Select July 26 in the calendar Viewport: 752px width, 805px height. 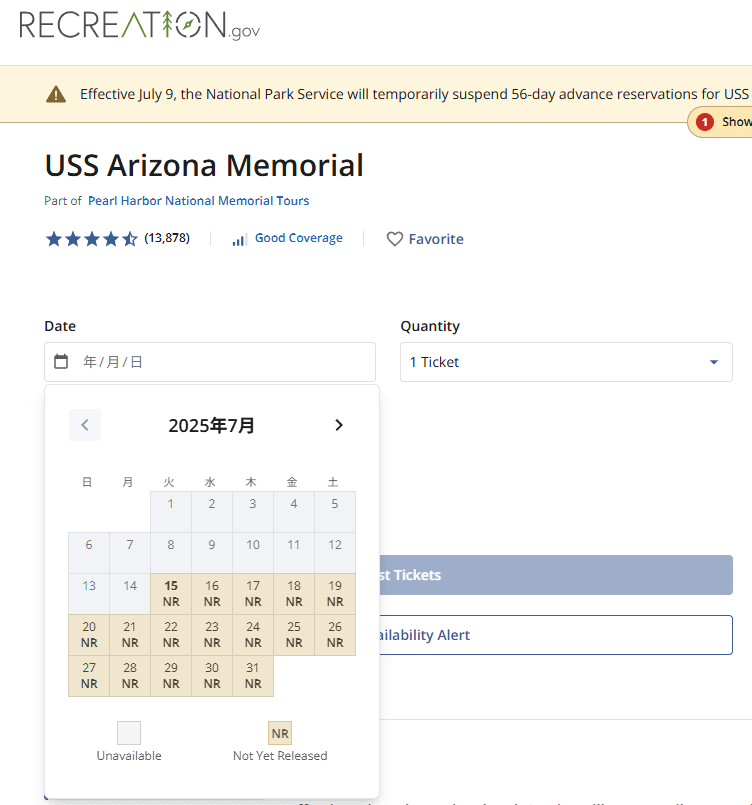tap(335, 635)
